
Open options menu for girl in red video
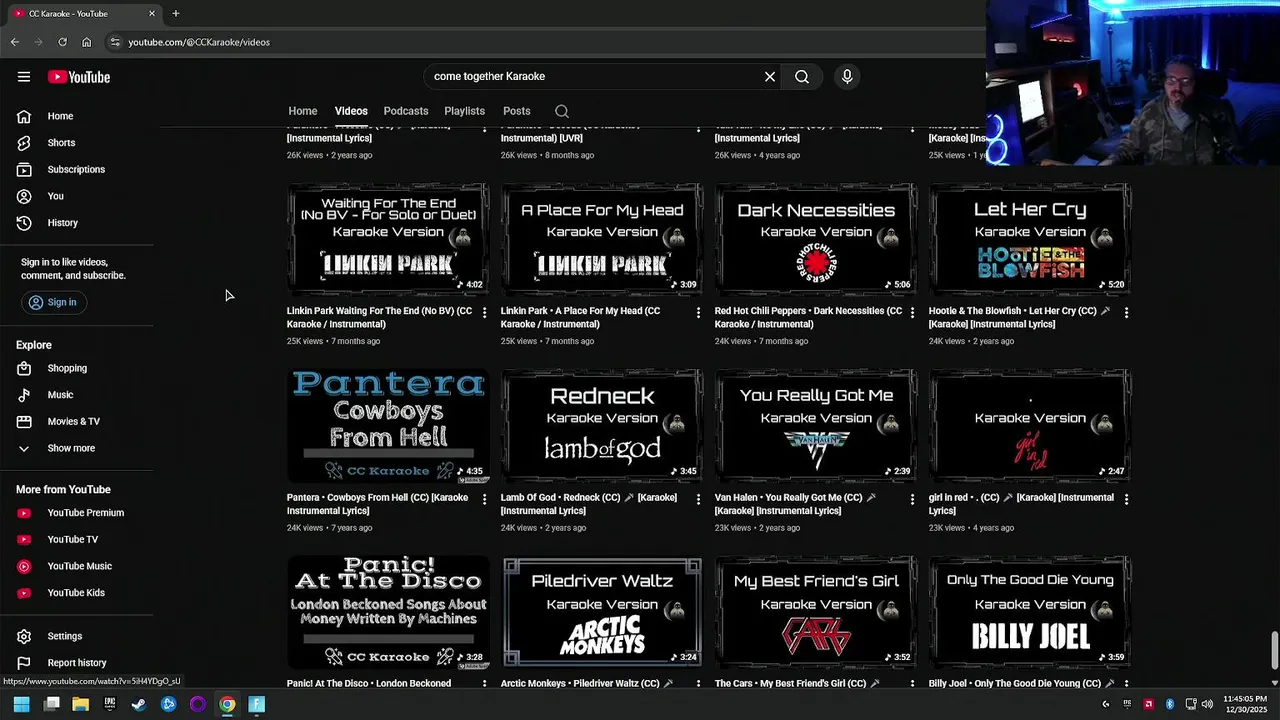point(1126,499)
